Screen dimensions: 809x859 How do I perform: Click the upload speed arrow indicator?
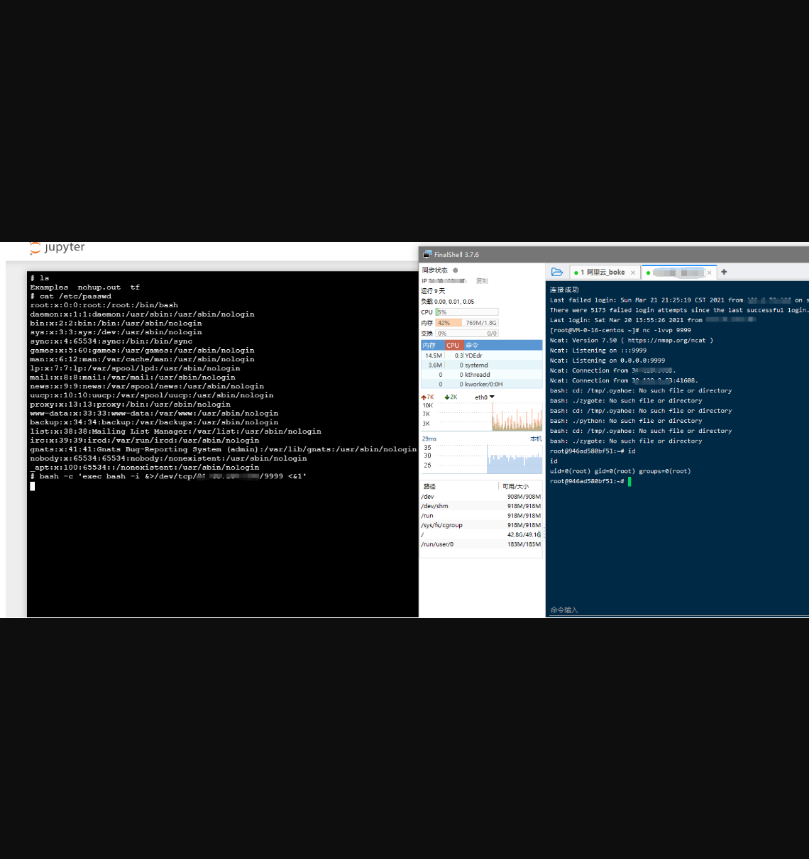coord(425,397)
